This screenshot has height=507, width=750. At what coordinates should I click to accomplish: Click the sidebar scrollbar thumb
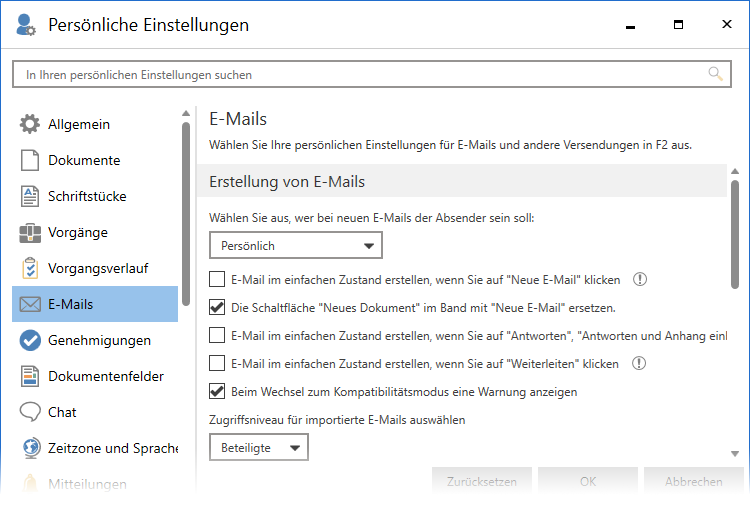pos(186,214)
